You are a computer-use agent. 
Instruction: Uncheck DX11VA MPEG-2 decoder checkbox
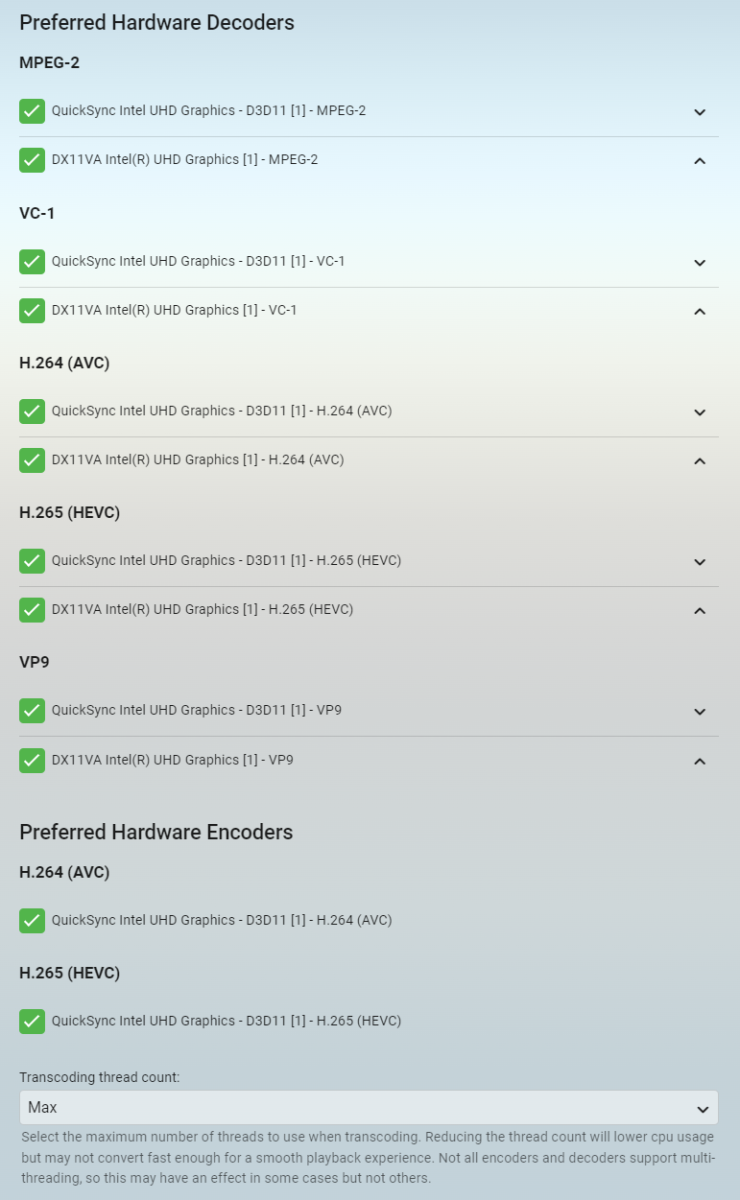(x=32, y=160)
